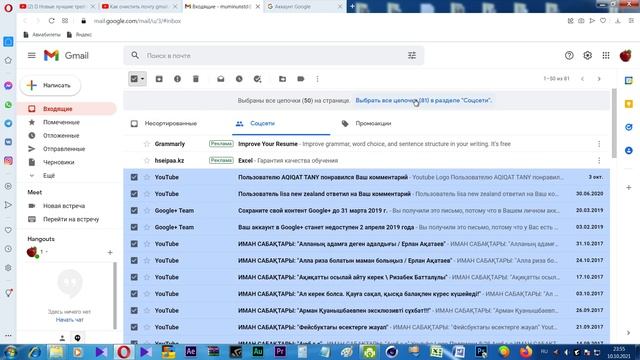Apply a label to selected emails
The image size is (640, 360).
tap(301, 79)
